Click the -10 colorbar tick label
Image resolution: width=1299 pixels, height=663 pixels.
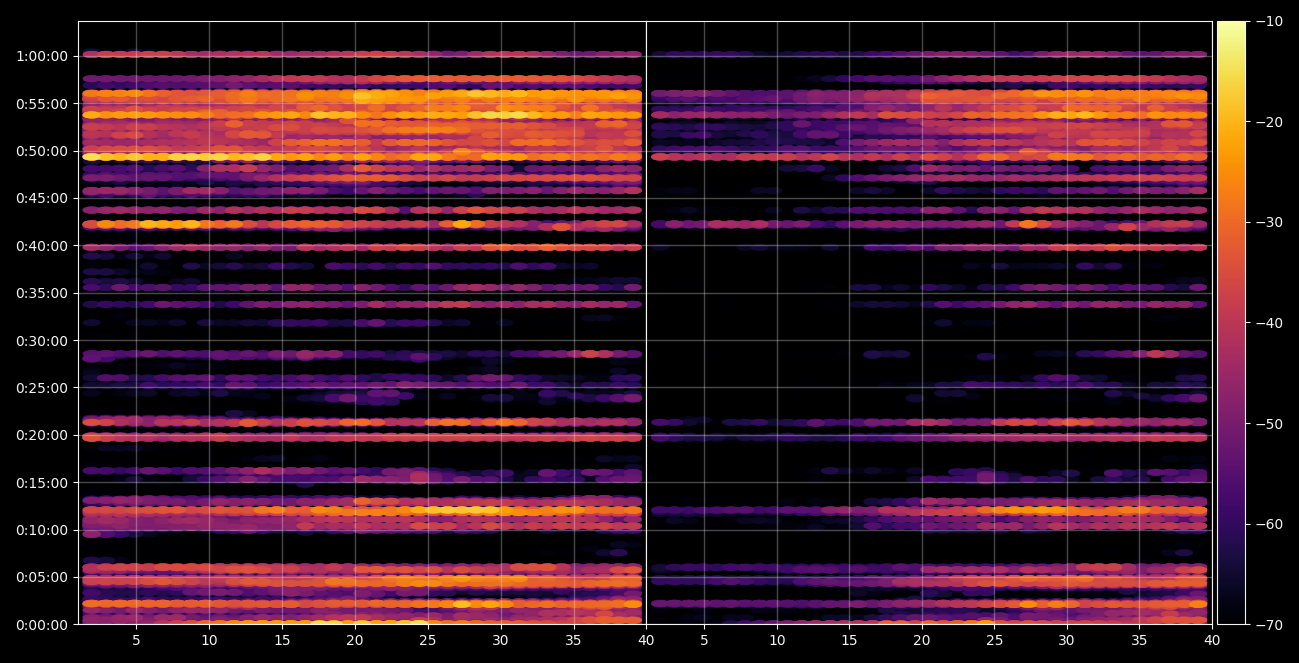[1269, 21]
